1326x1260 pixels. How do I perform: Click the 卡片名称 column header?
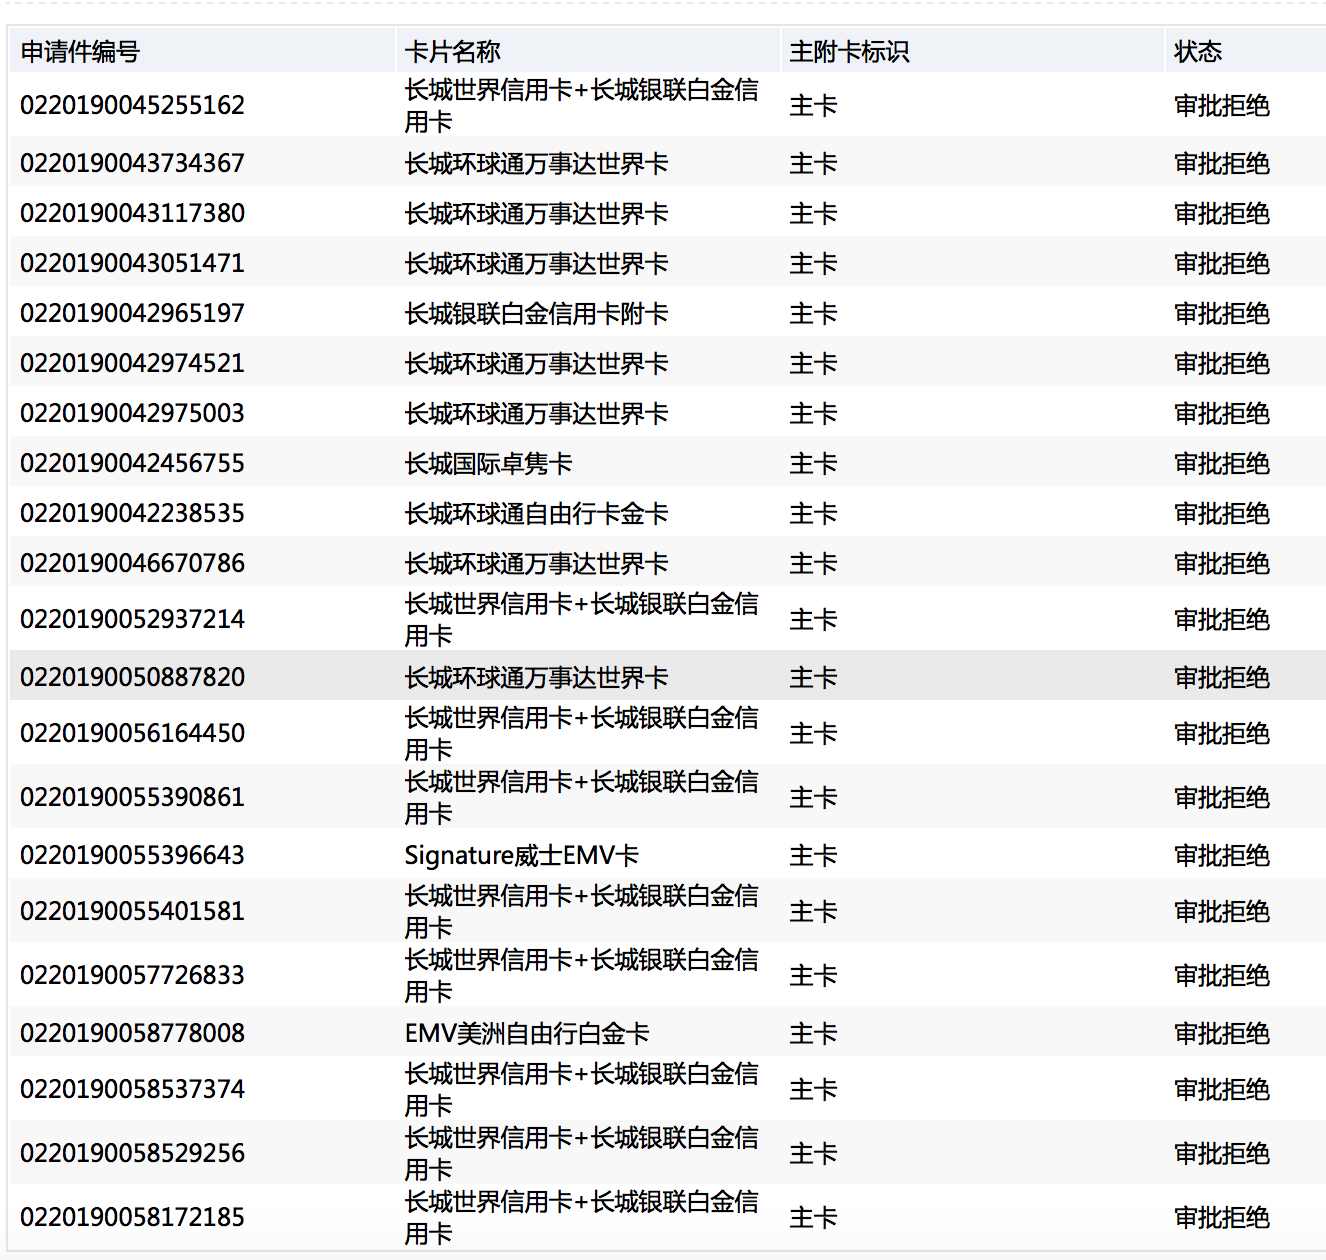tap(453, 52)
